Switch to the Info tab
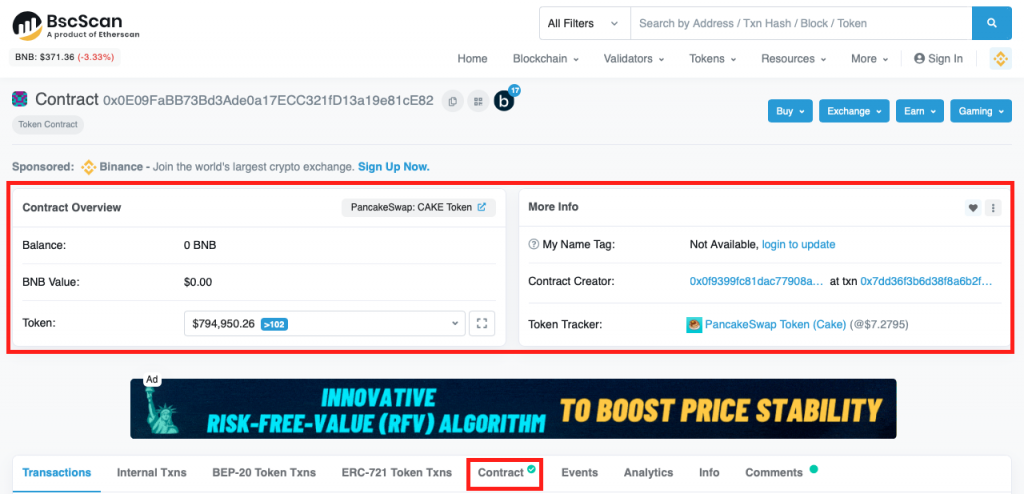This screenshot has height=494, width=1024. pos(709,472)
